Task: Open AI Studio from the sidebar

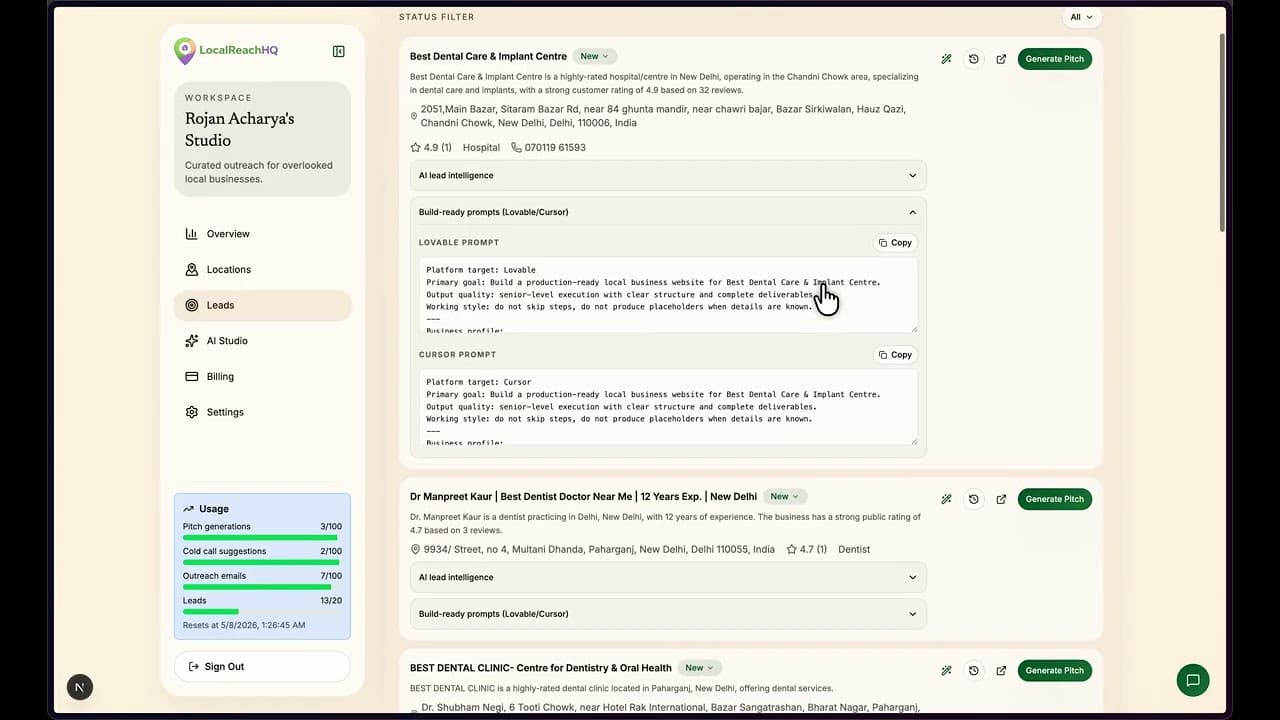Action: pos(227,340)
